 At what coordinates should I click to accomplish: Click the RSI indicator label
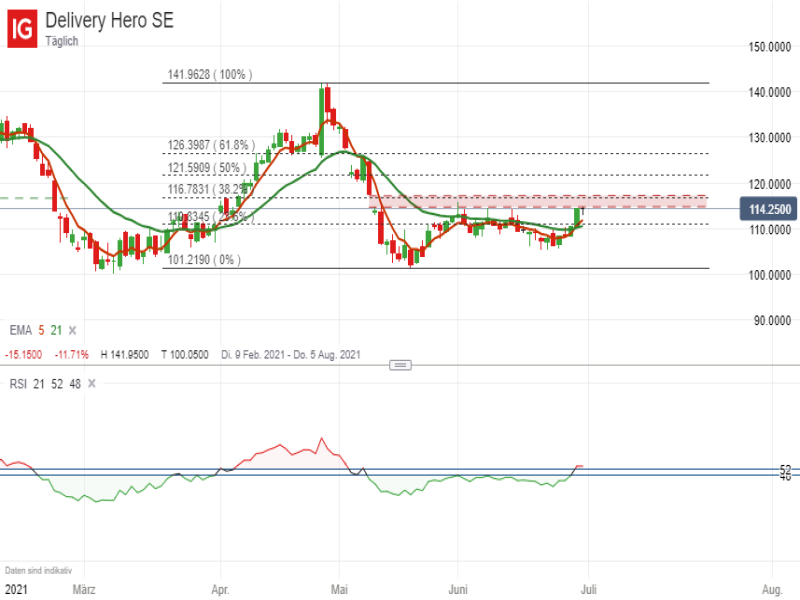tap(18, 384)
